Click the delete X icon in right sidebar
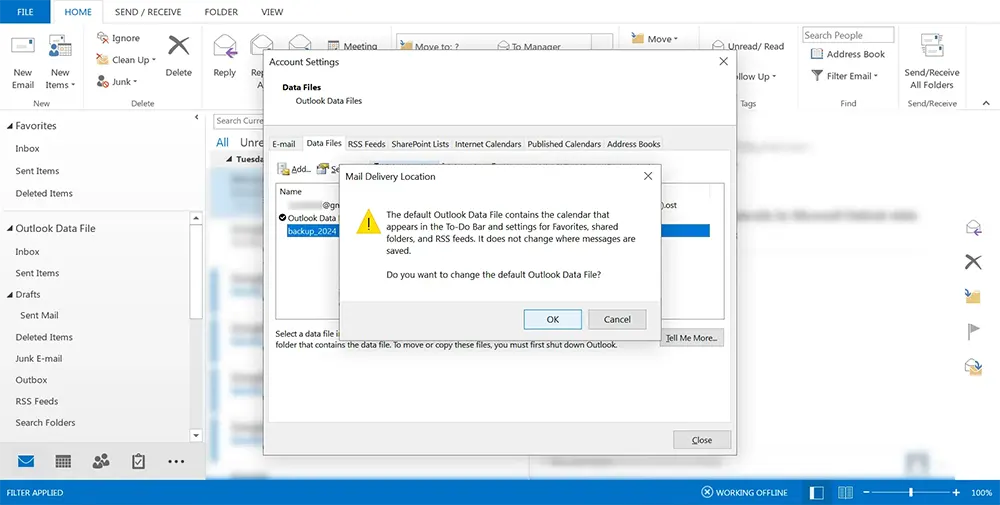The image size is (1000, 505). tap(973, 261)
